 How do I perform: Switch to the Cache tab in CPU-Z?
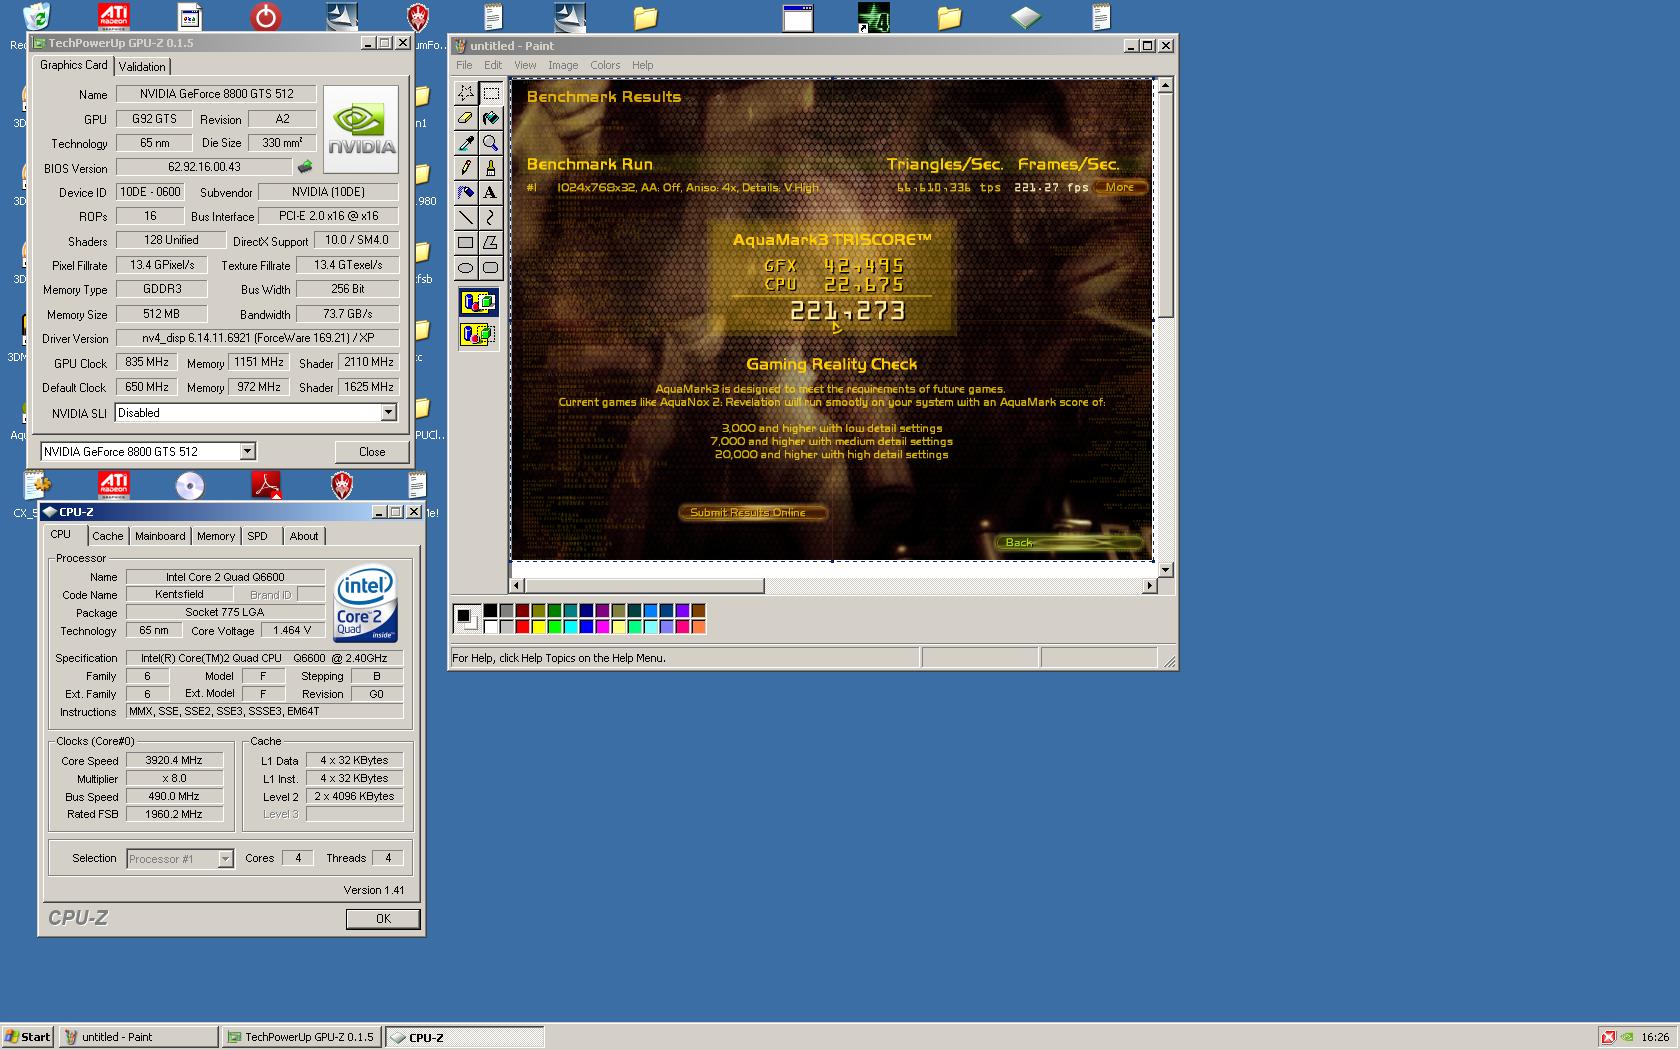point(108,536)
